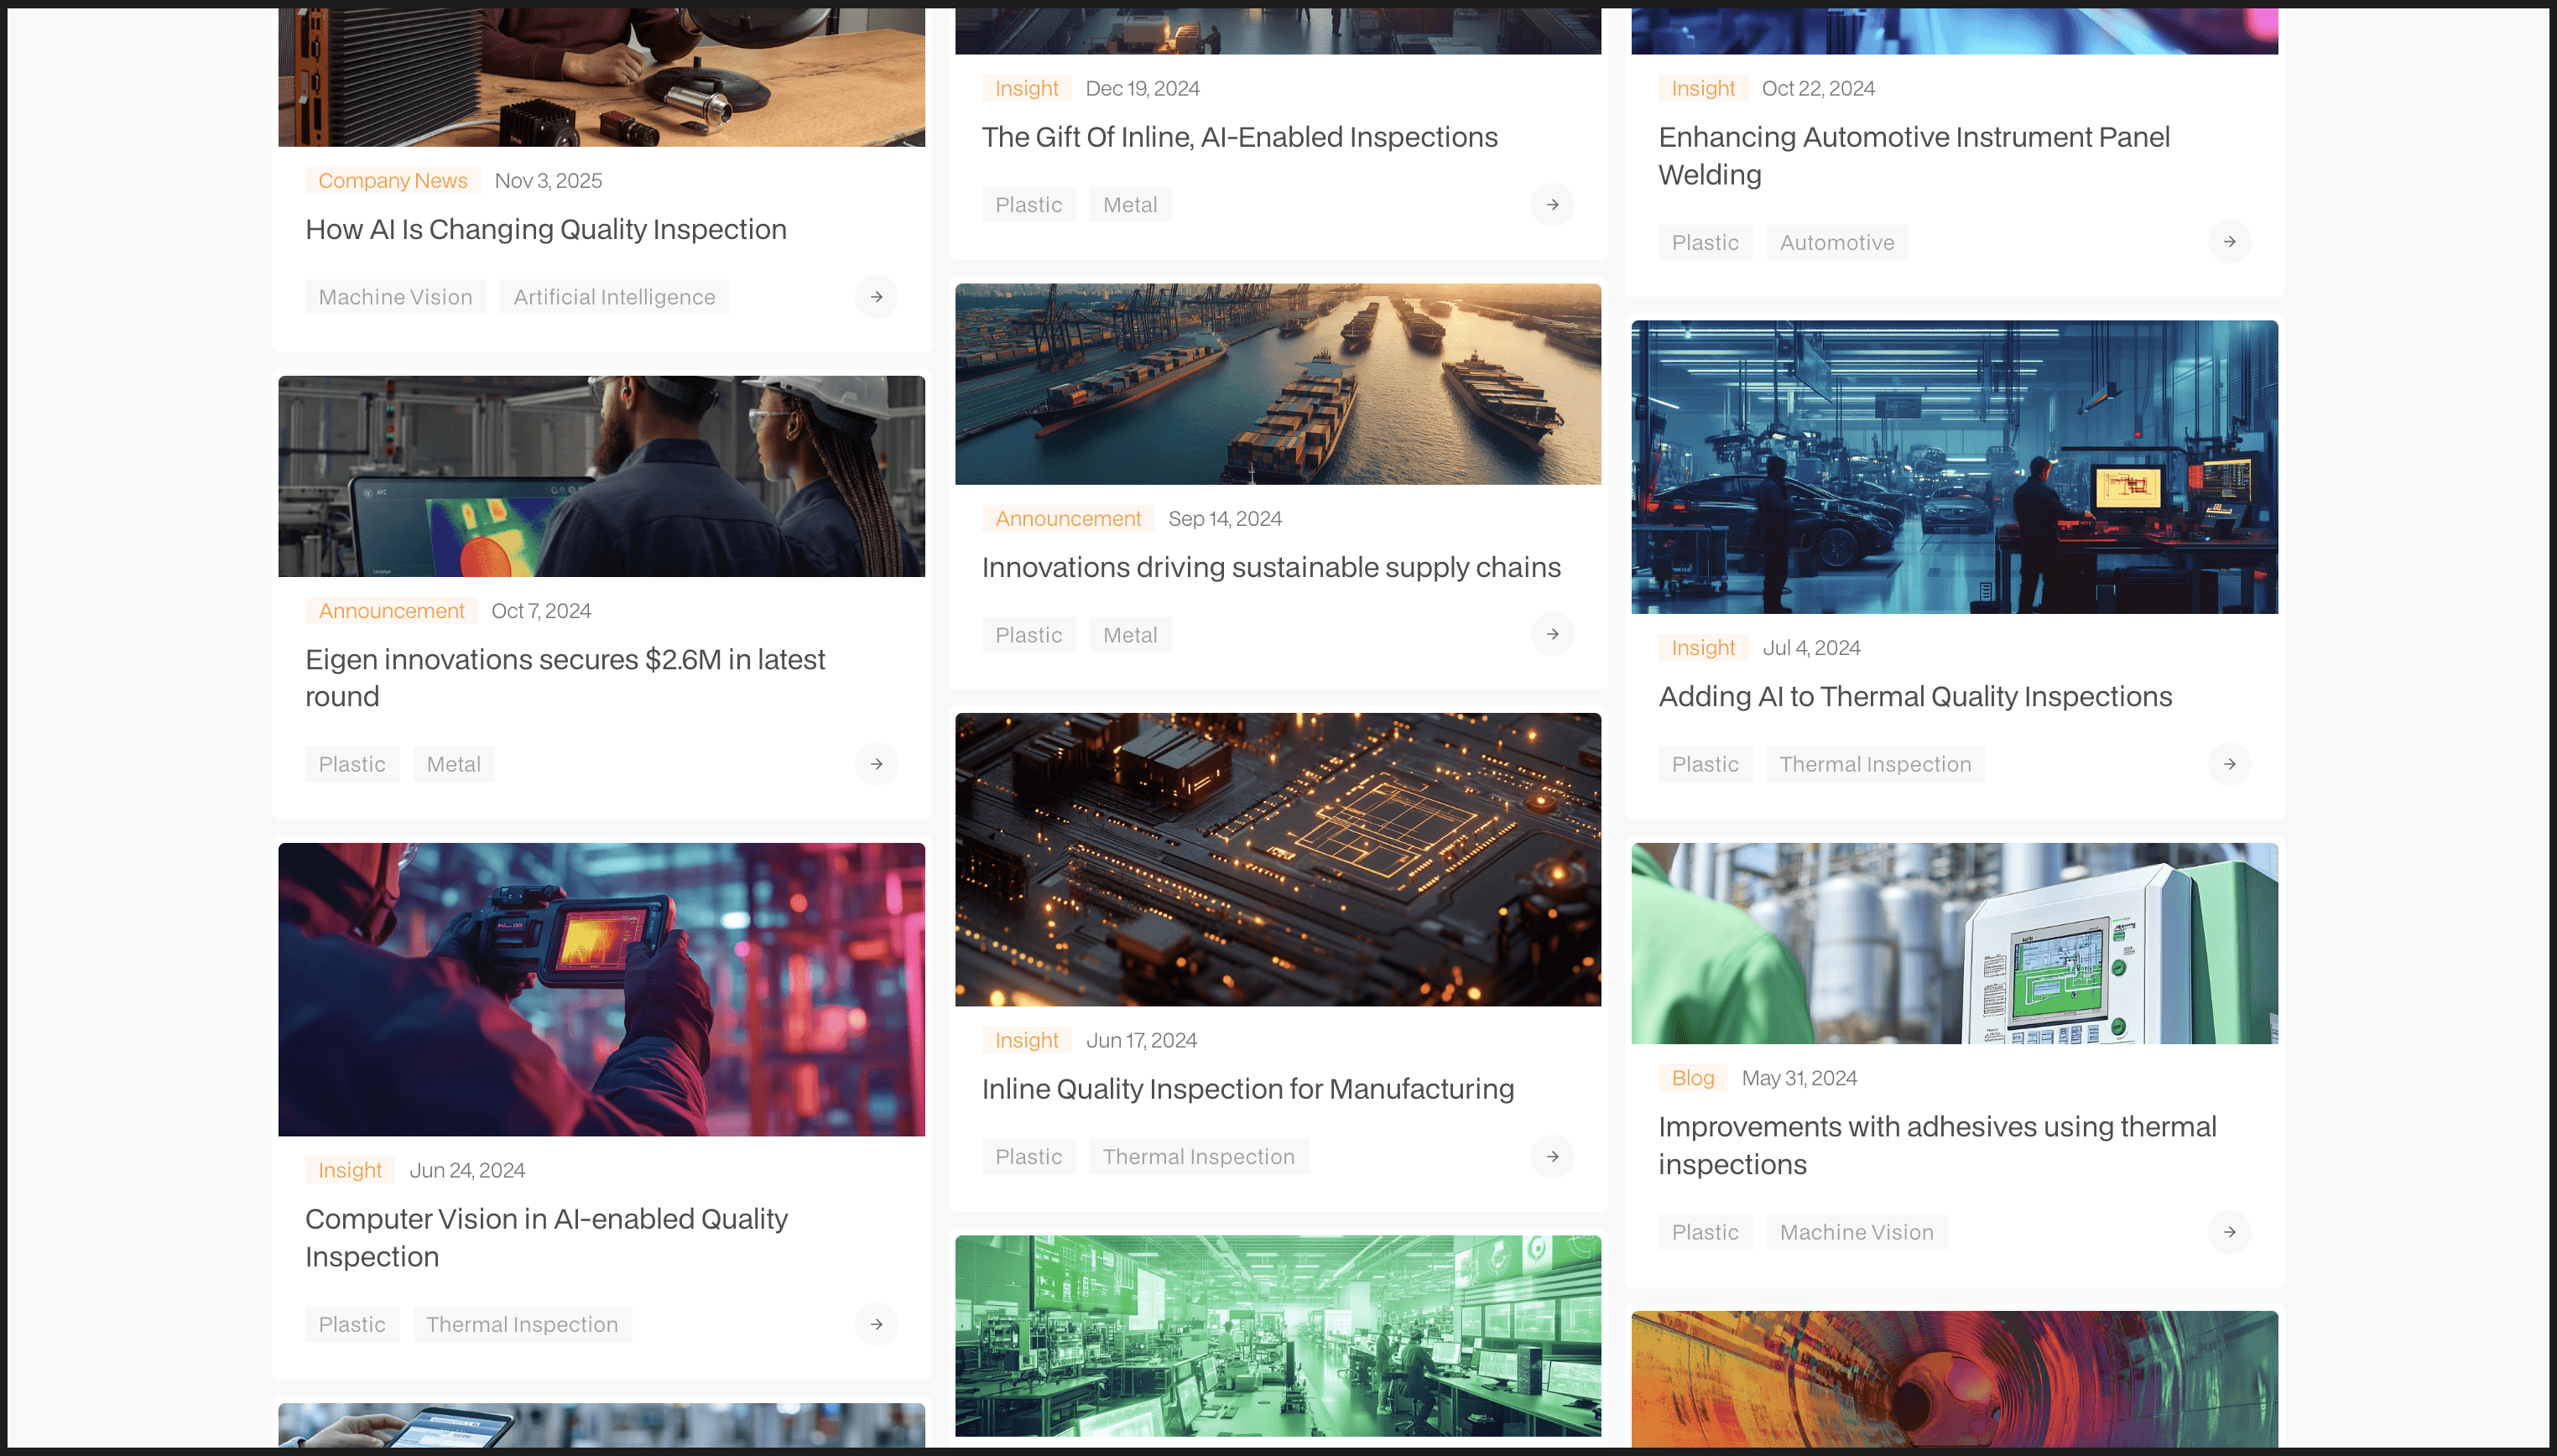Click arrow icon on 'The Gift Of Inline' card

click(1552, 205)
